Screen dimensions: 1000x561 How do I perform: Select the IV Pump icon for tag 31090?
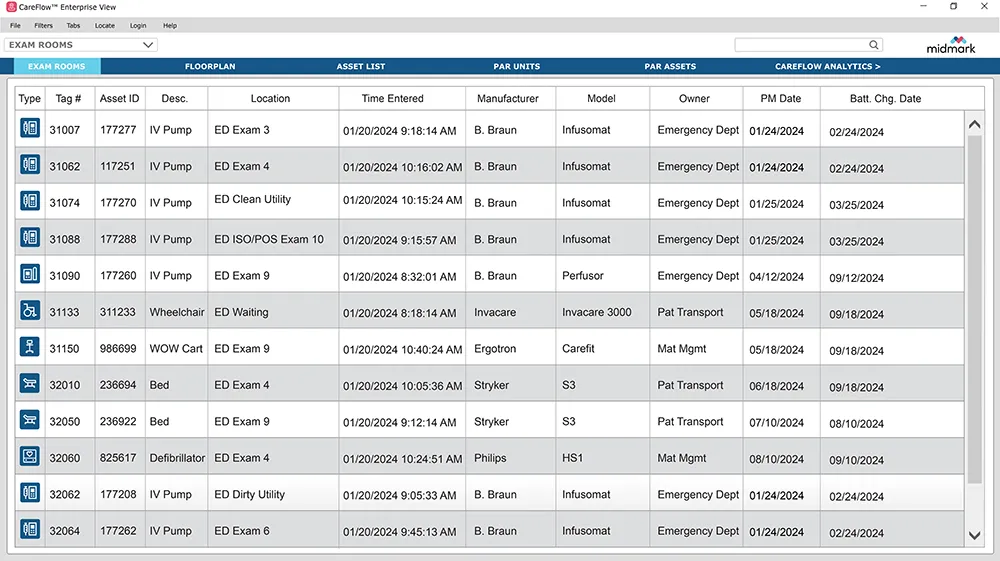tap(30, 275)
